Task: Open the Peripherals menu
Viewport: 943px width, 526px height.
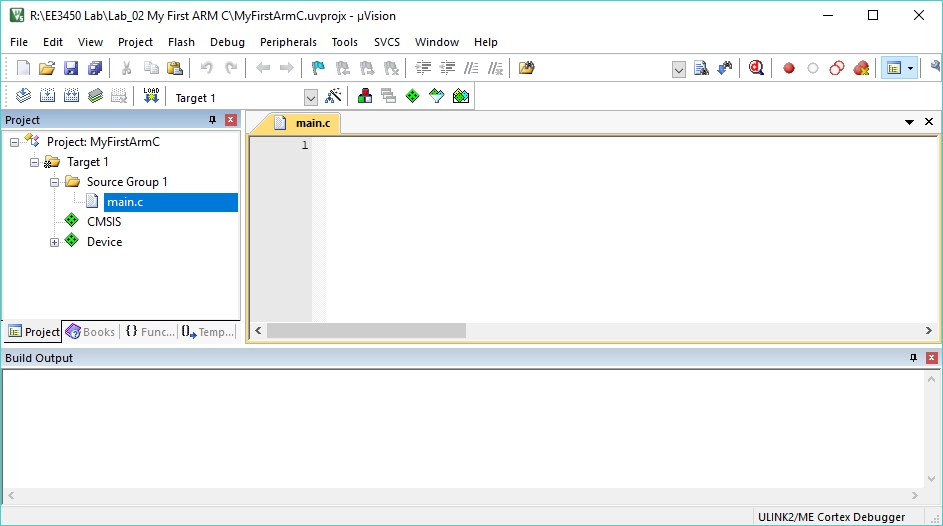Action: [x=288, y=42]
